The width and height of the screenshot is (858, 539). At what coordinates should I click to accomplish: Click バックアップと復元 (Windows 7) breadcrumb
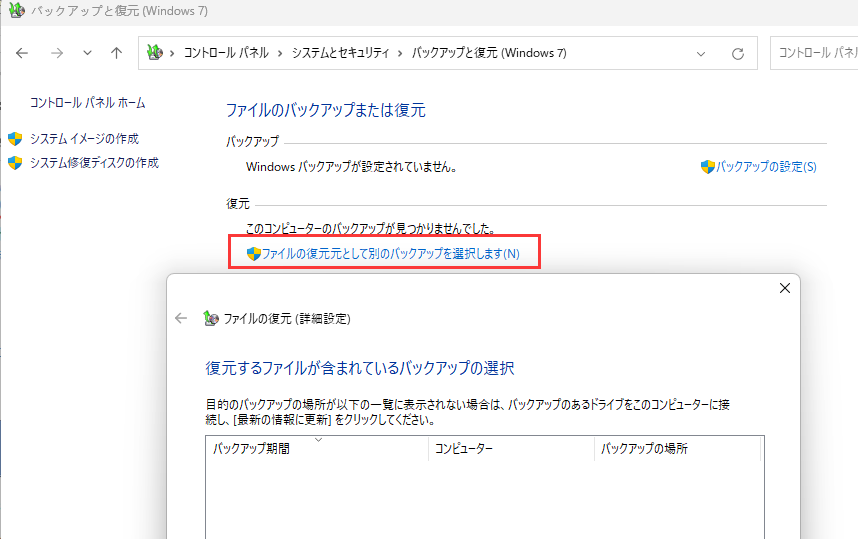(489, 53)
